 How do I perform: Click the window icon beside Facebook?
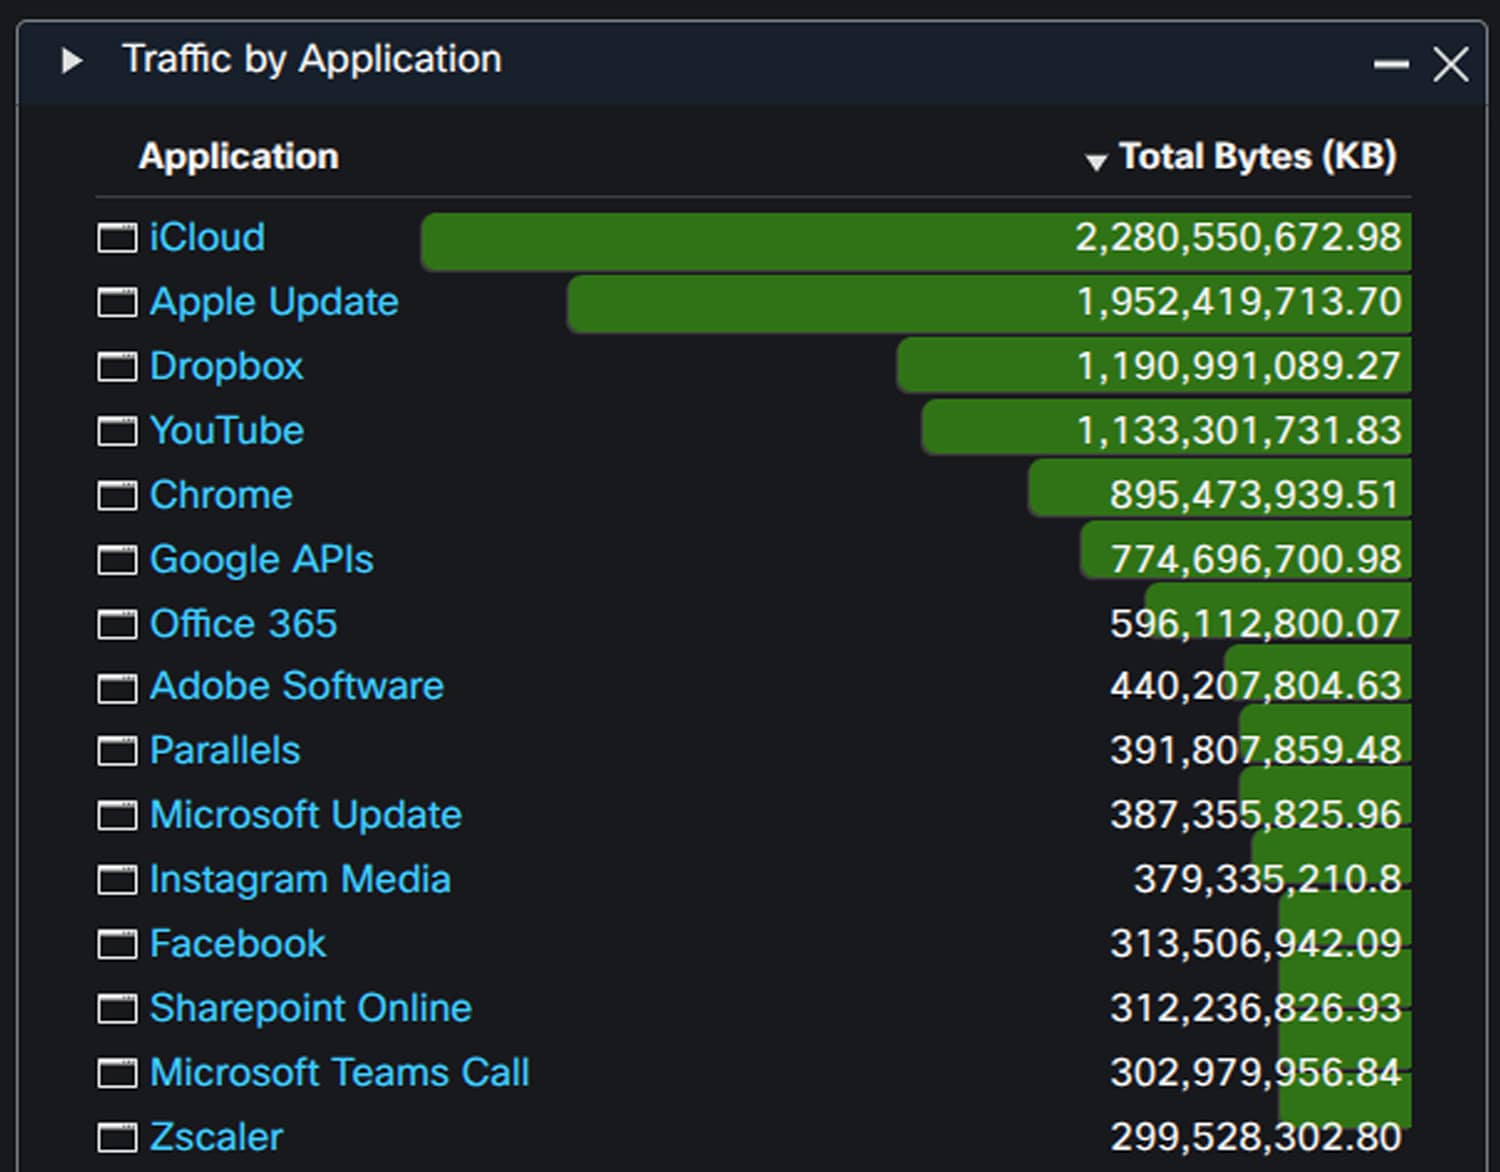coord(117,945)
